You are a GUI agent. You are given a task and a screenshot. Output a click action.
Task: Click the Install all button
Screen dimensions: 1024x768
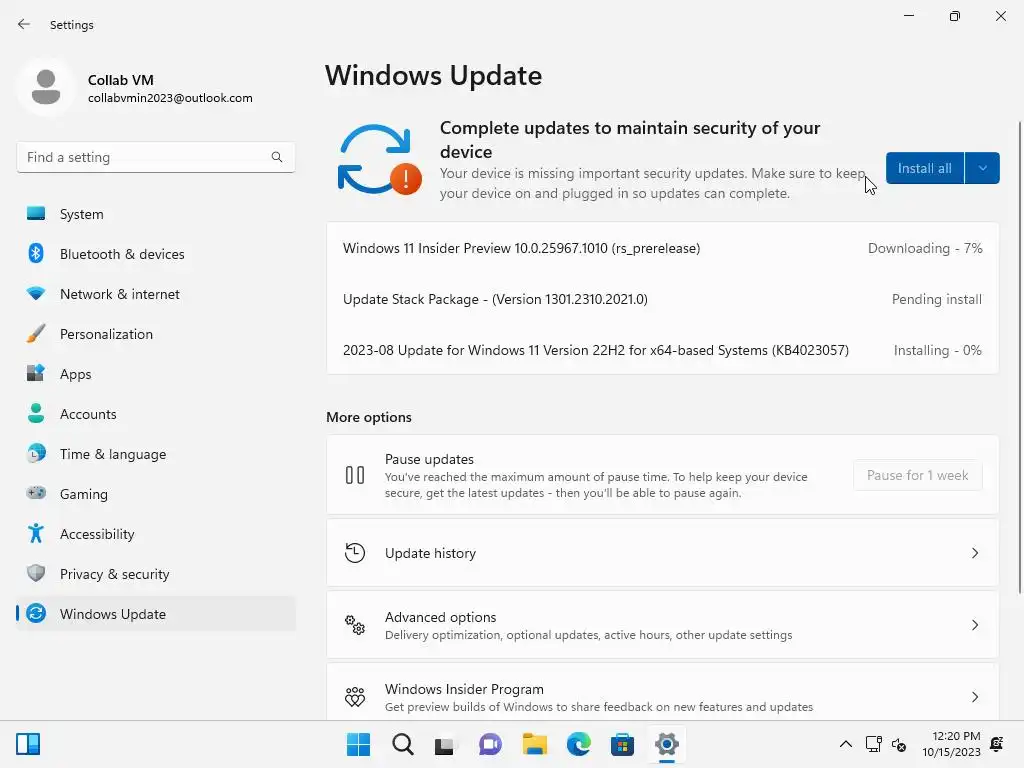pos(924,168)
